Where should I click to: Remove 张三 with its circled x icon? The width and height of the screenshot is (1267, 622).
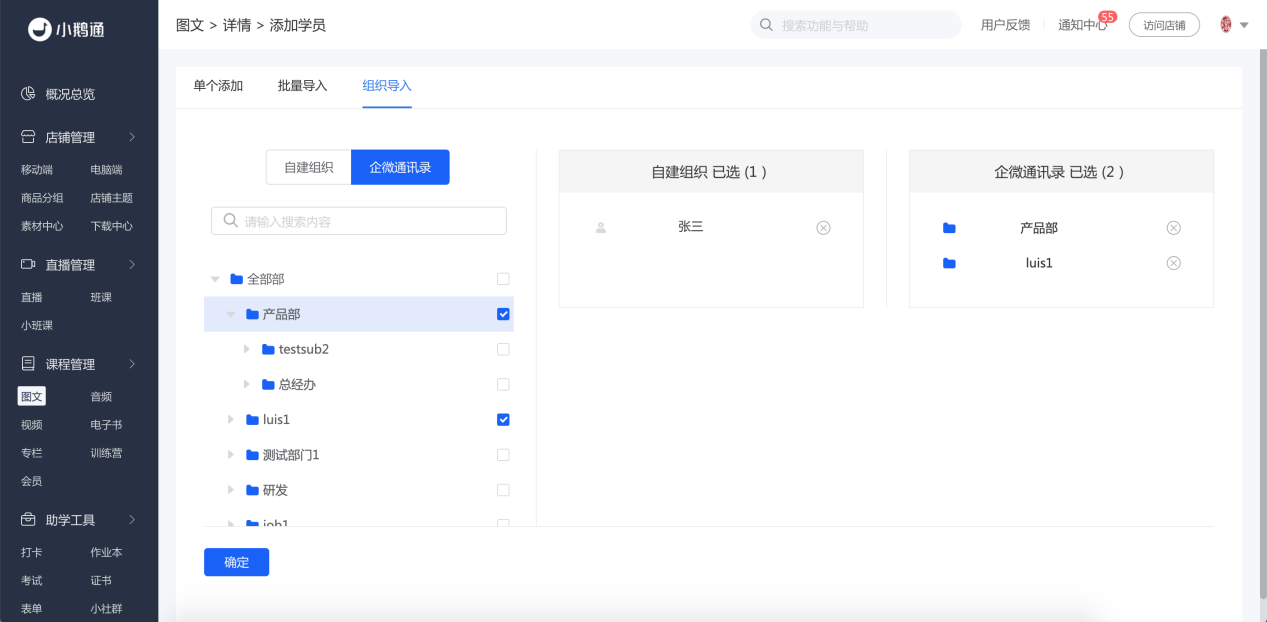(x=823, y=228)
